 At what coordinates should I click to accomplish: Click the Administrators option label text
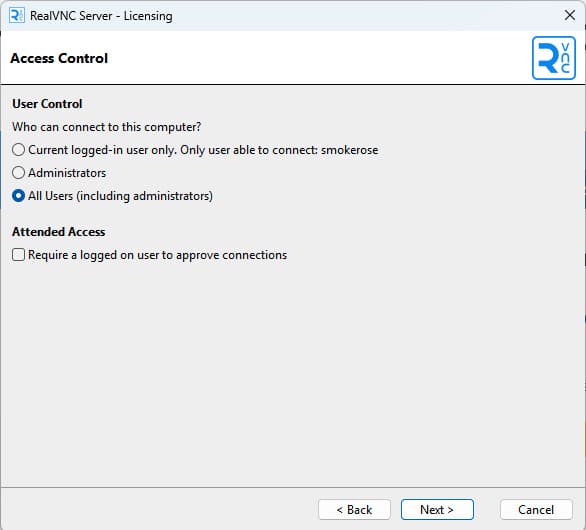click(x=67, y=173)
